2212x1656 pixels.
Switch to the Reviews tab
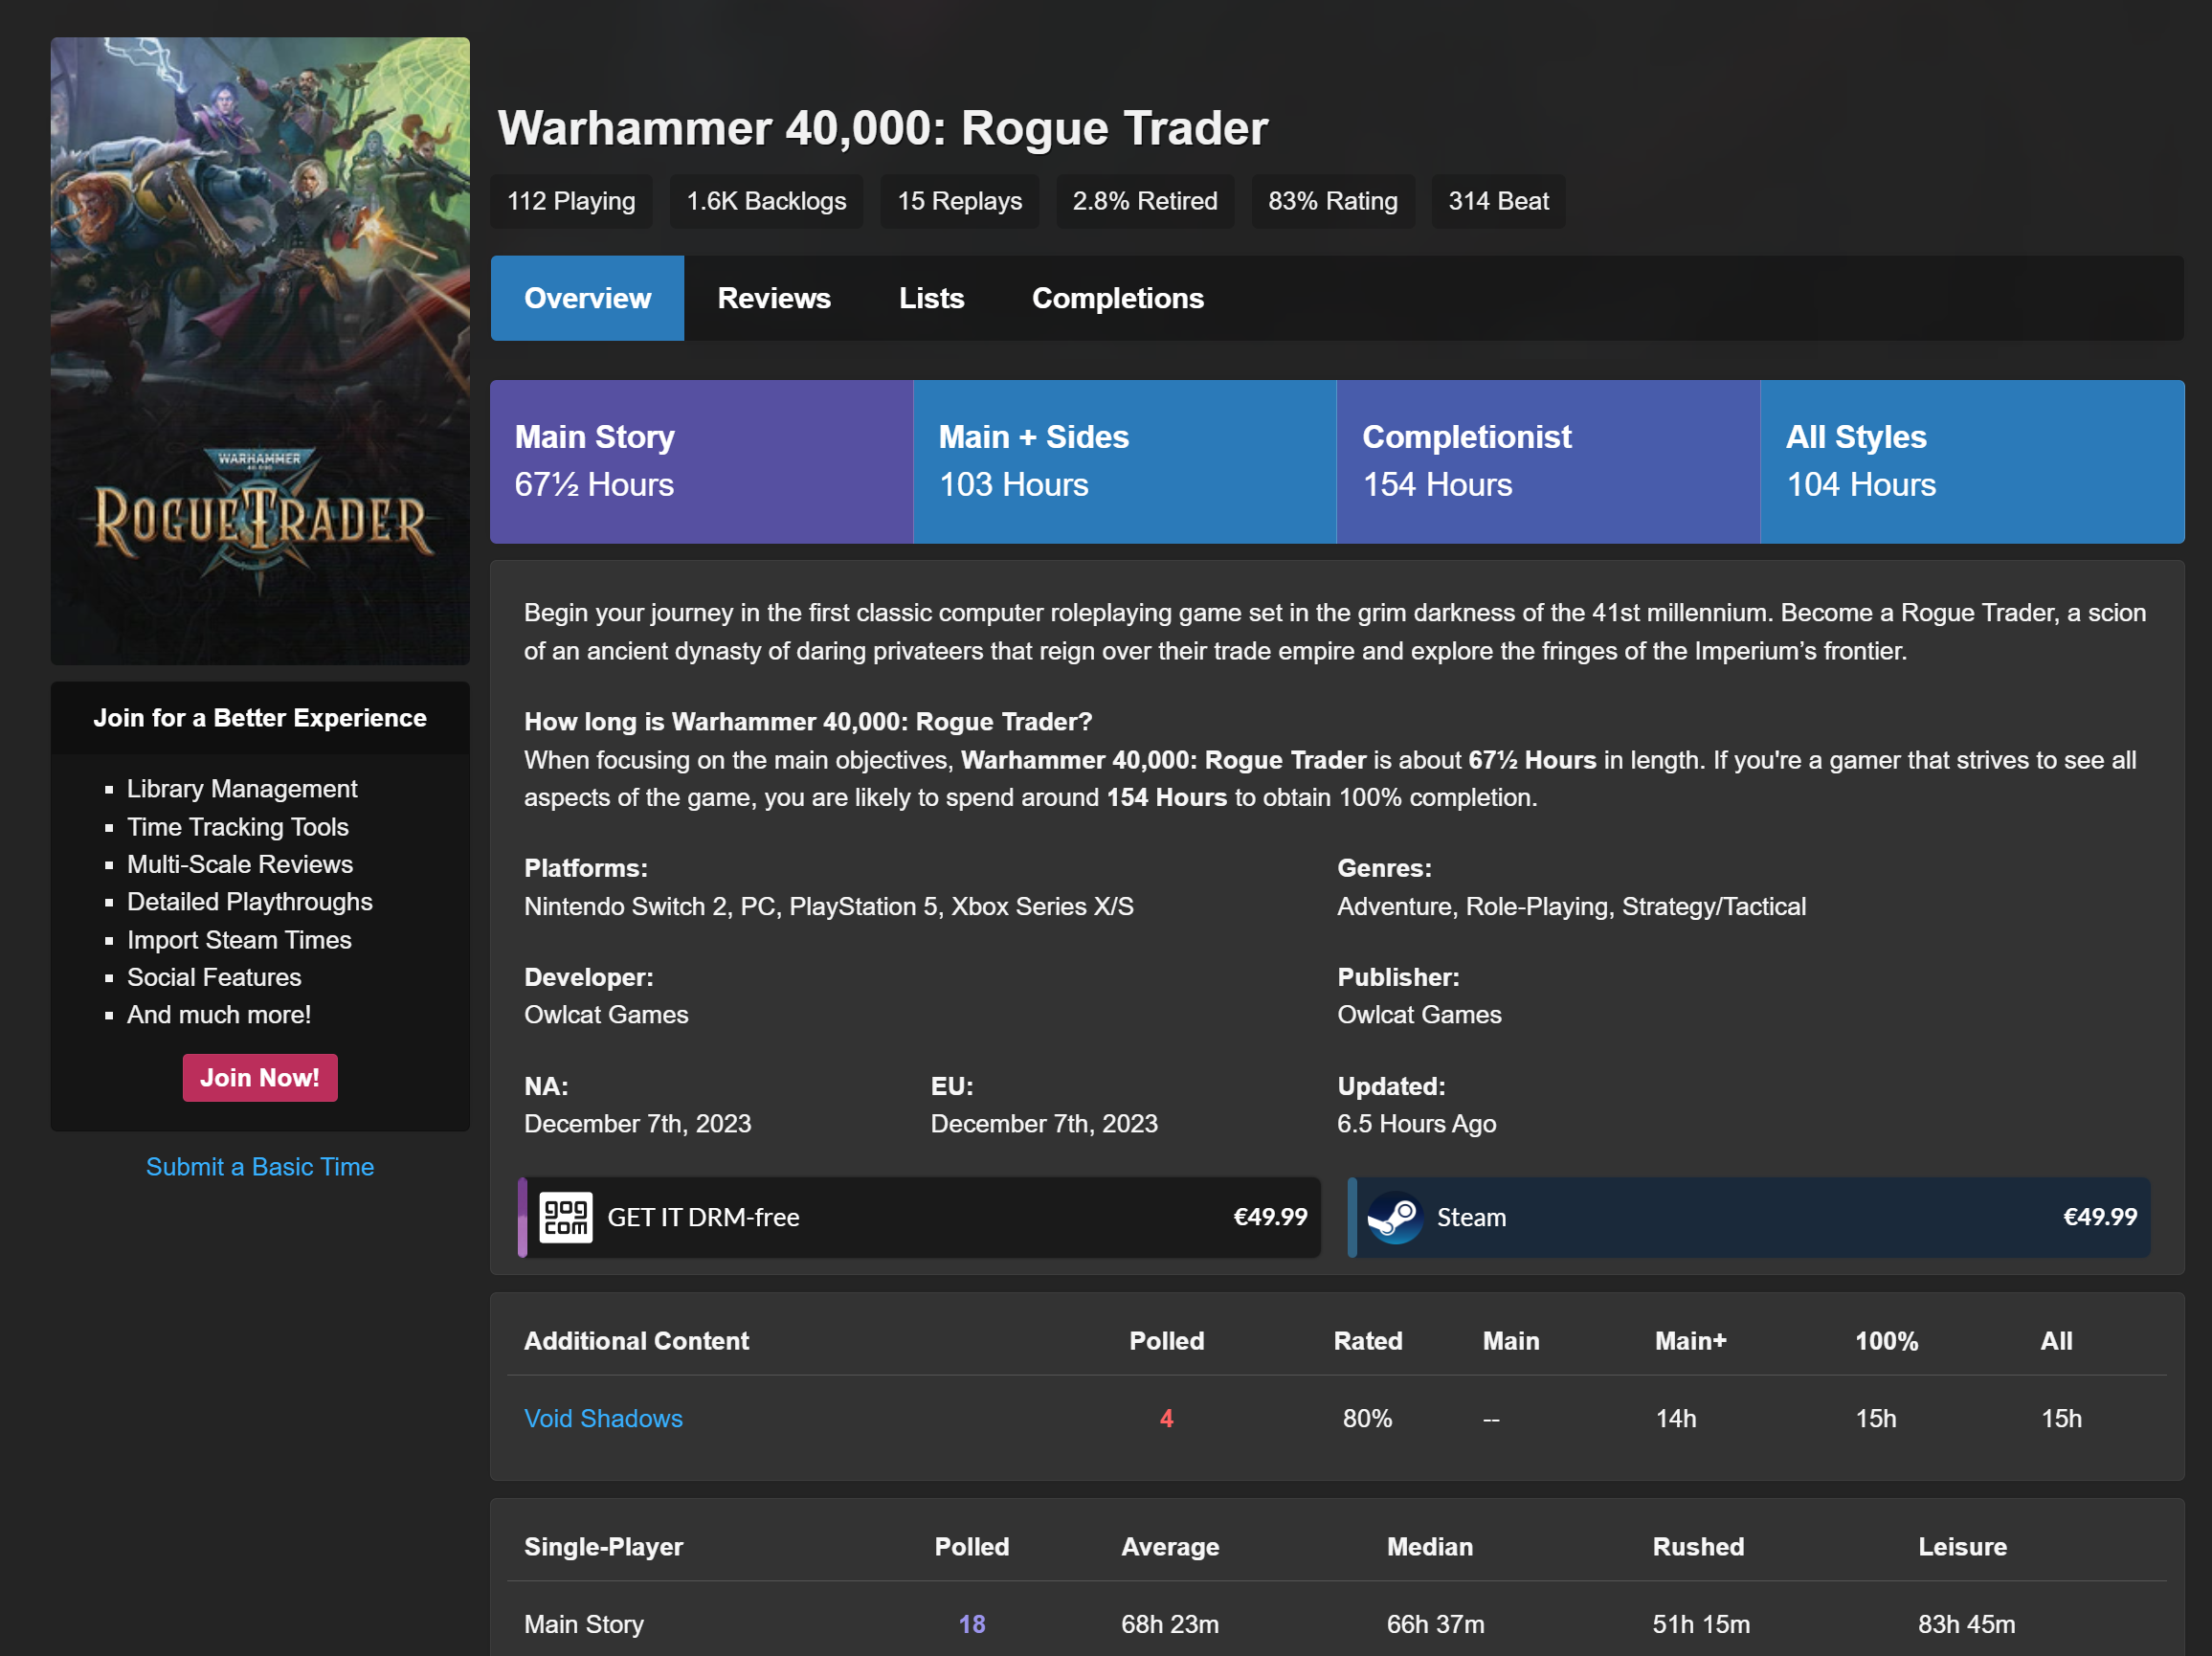[x=773, y=298]
